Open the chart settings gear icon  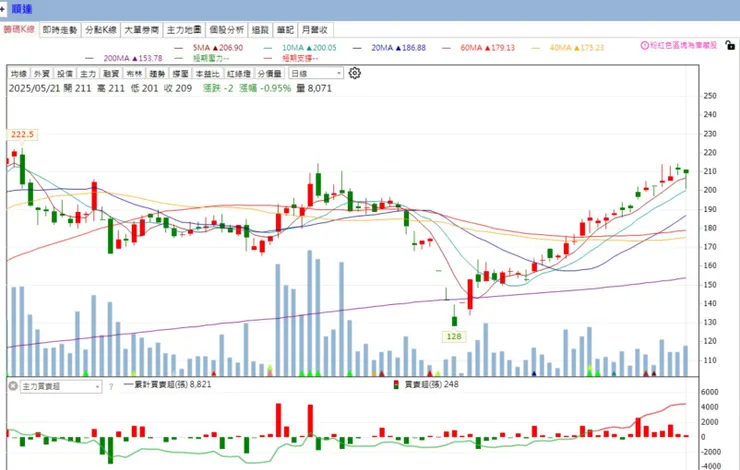[x=354, y=73]
